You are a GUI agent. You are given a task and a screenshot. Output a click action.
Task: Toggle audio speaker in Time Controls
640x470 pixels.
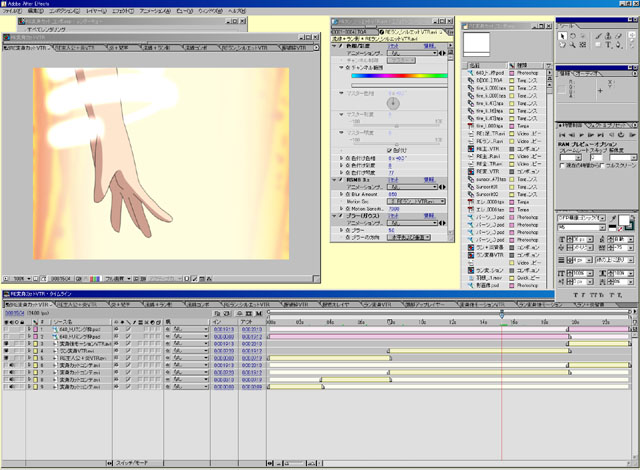611,135
